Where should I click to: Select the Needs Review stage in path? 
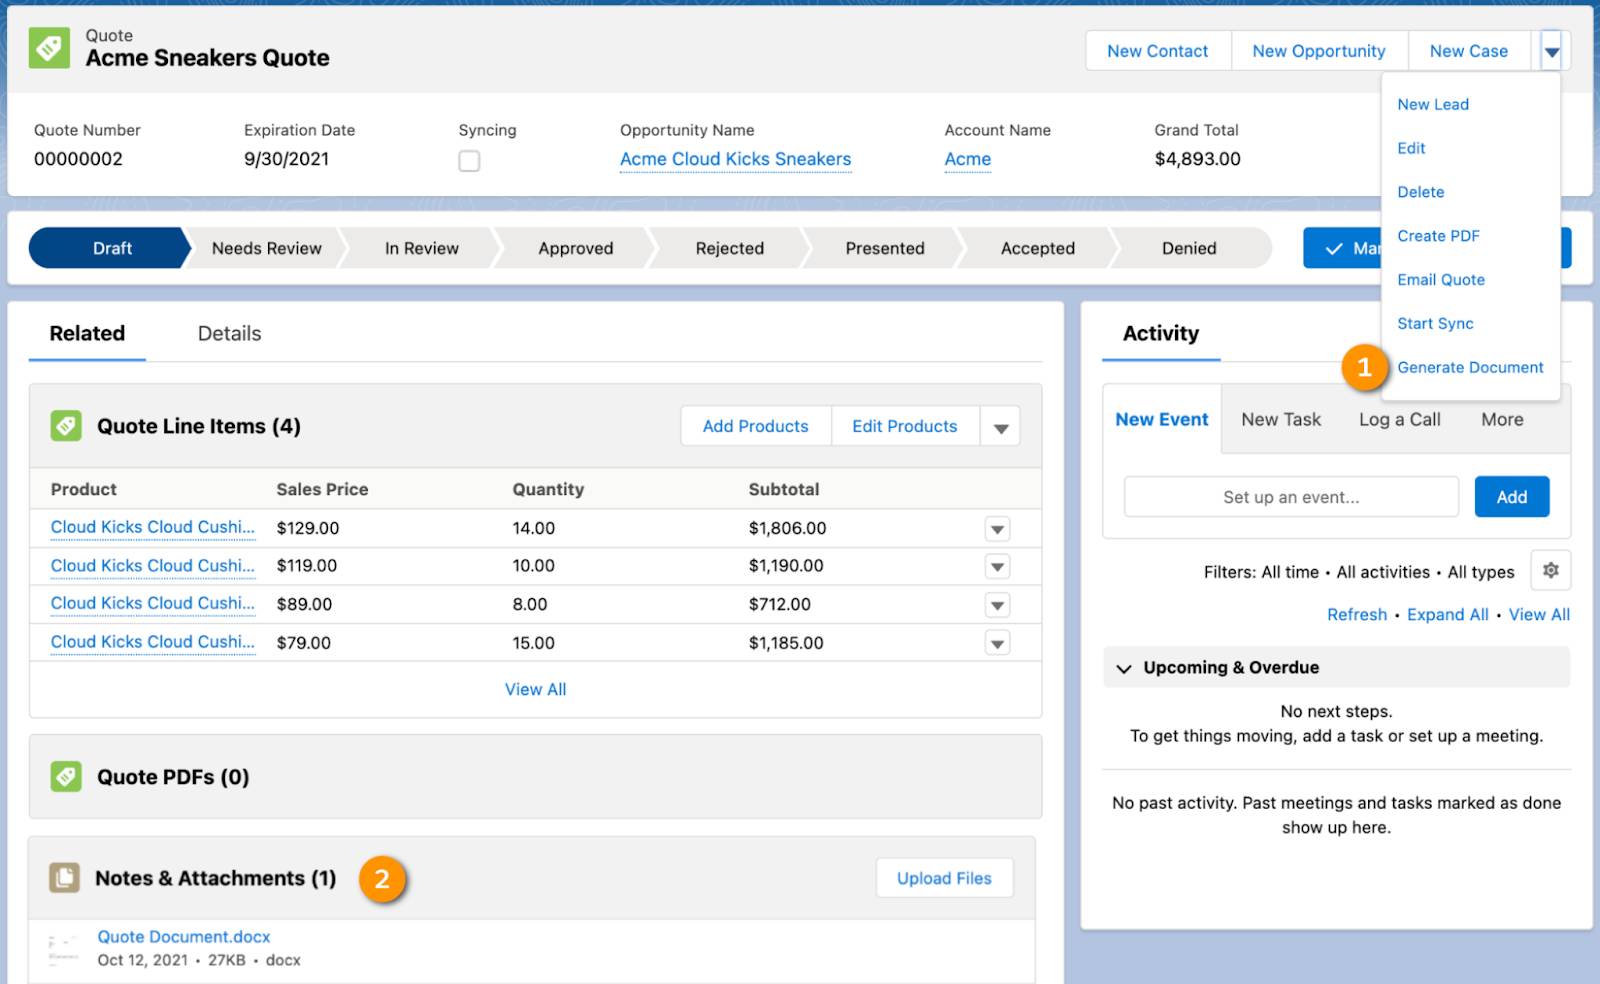tap(266, 248)
